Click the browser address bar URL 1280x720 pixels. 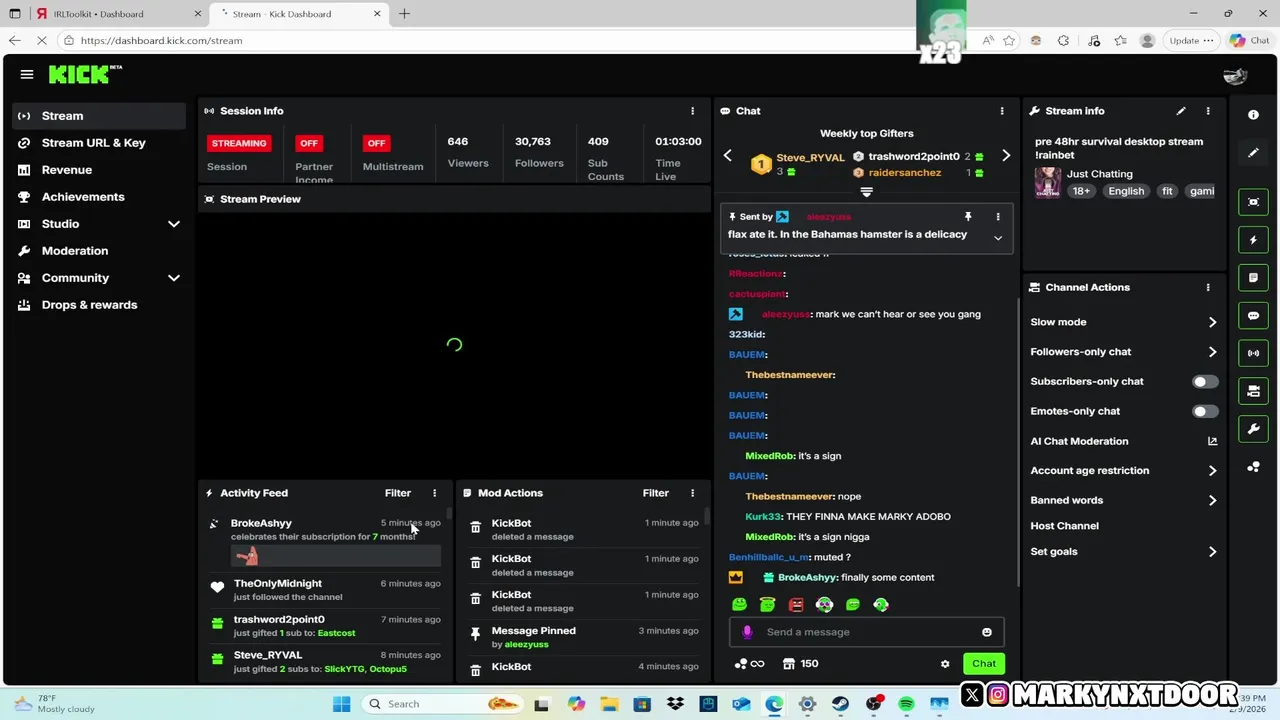[161, 41]
